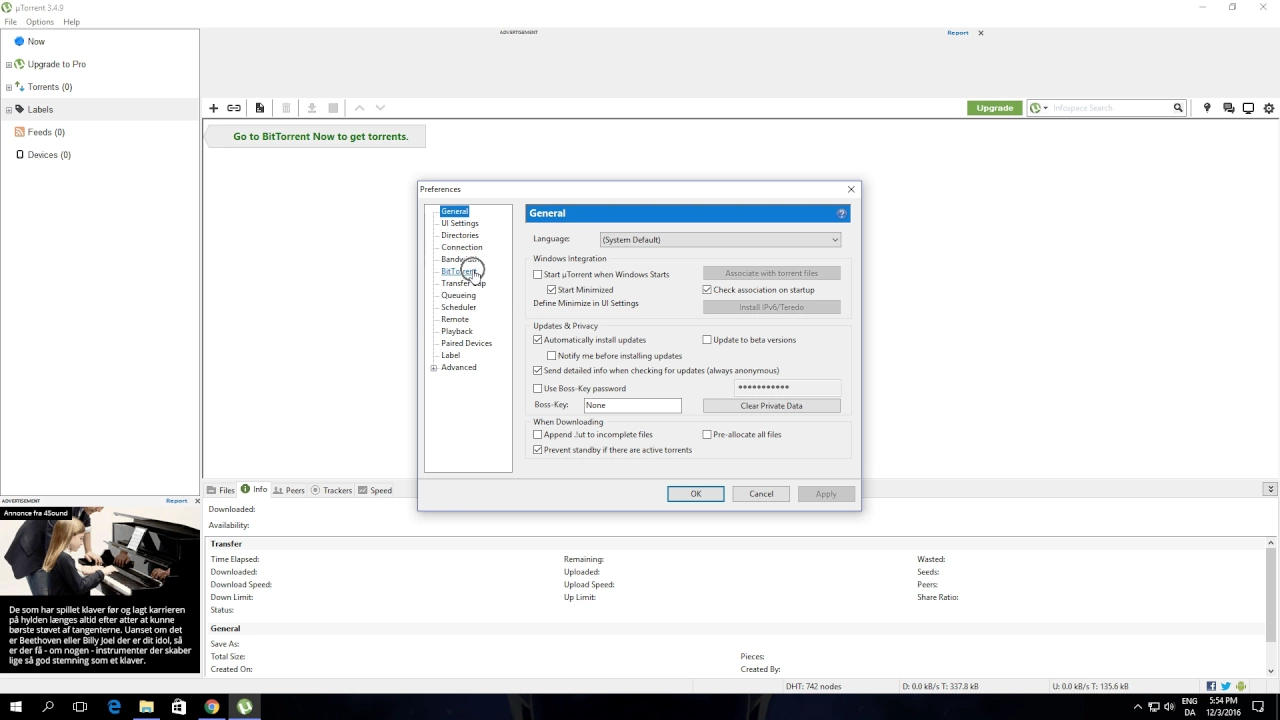Open Task View from the taskbar

click(x=80, y=707)
